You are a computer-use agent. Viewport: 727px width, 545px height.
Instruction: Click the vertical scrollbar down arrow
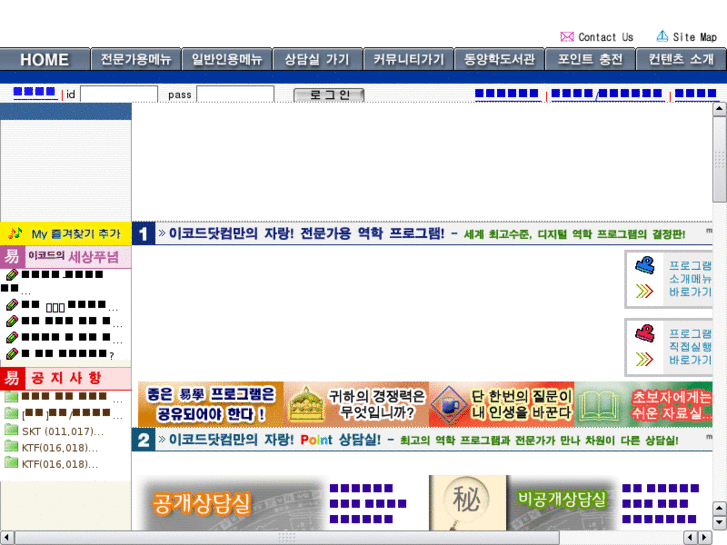(x=719, y=522)
